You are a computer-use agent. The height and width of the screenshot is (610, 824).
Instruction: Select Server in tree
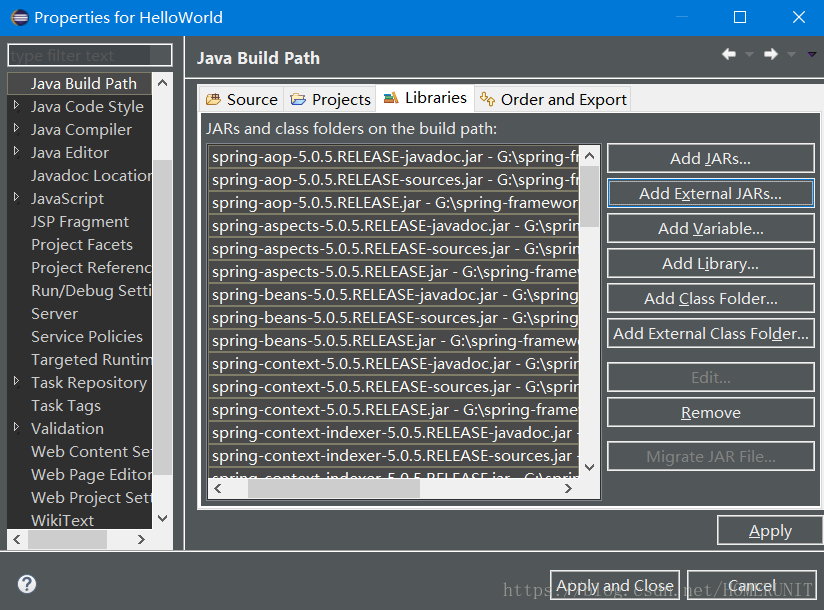55,314
